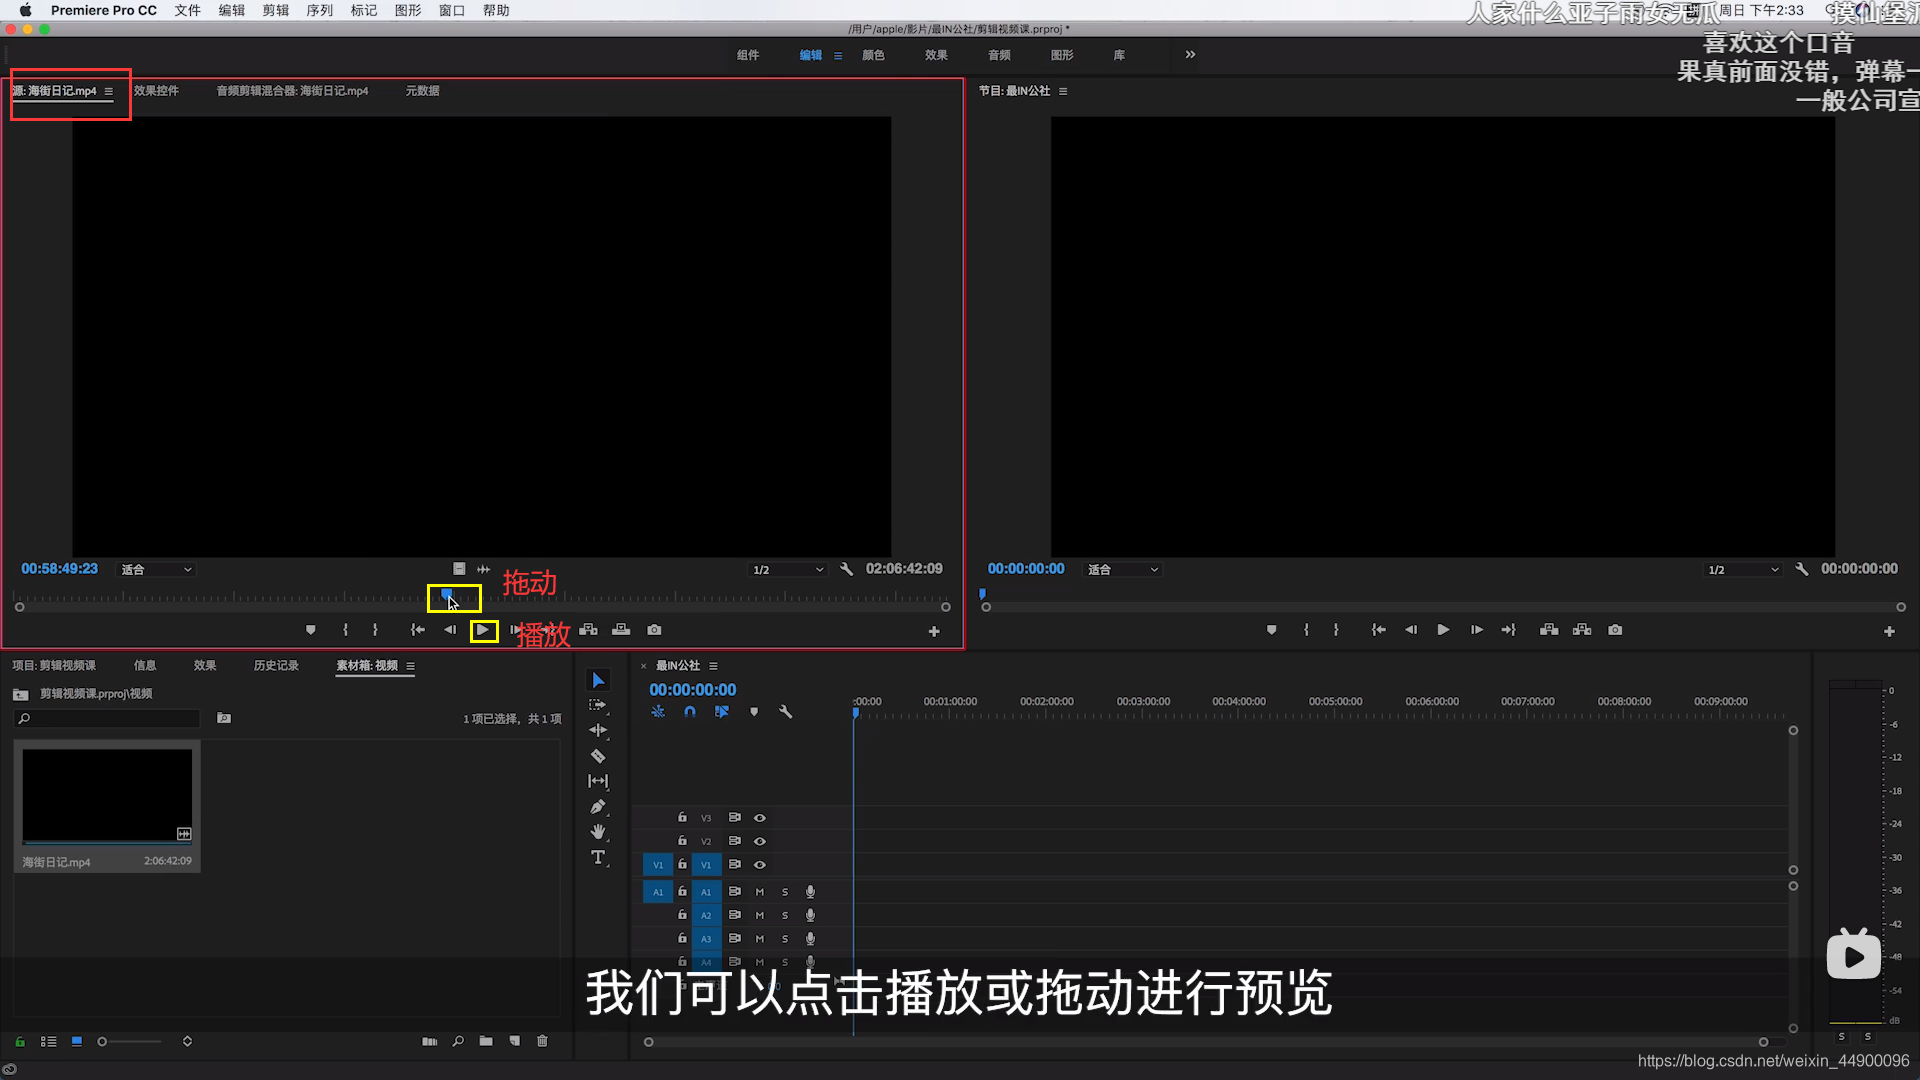This screenshot has height=1080, width=1920.
Task: Switch to the 颜色 workspace
Action: 873,55
